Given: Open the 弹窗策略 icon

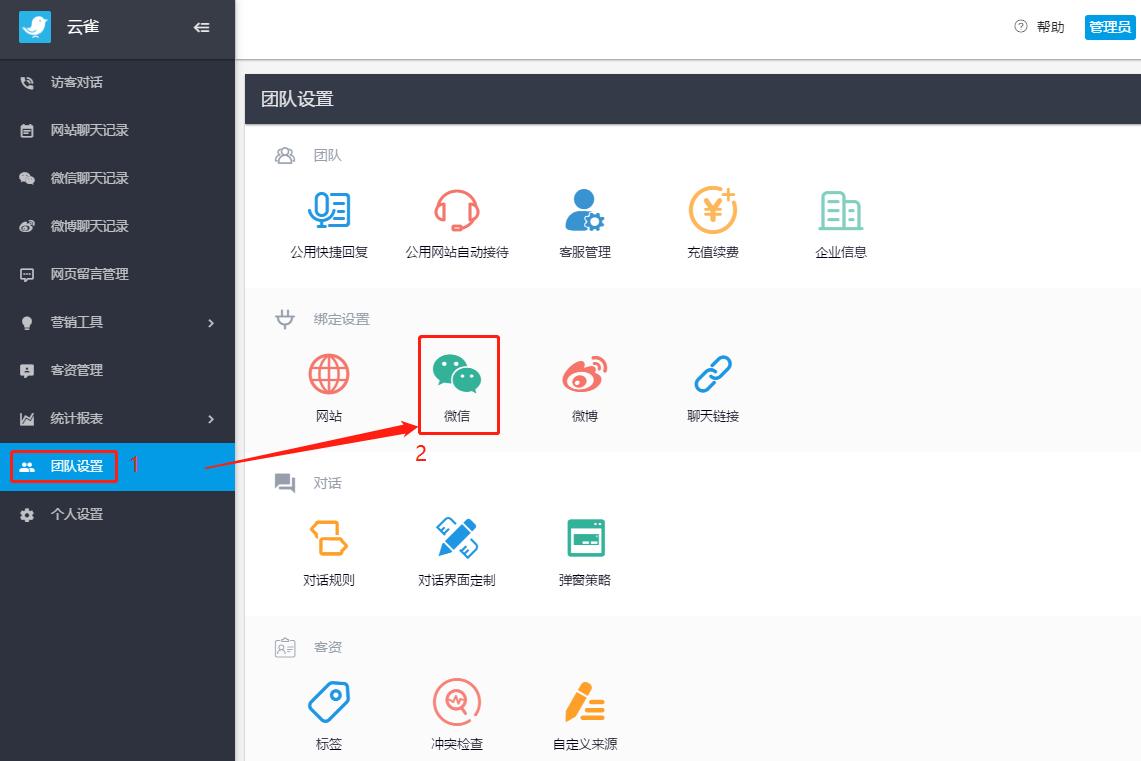Looking at the screenshot, I should click(x=585, y=538).
